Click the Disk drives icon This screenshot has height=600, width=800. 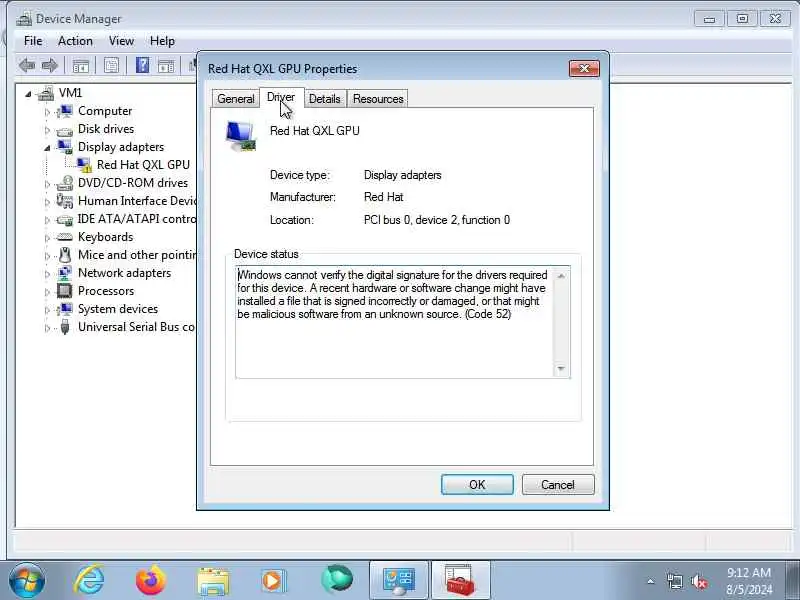point(65,130)
